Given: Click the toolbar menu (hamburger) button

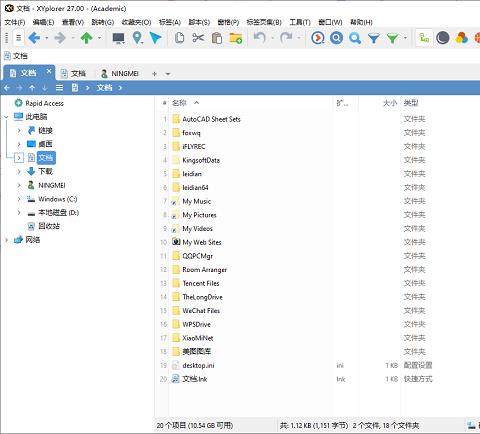Looking at the screenshot, I should click(x=19, y=38).
